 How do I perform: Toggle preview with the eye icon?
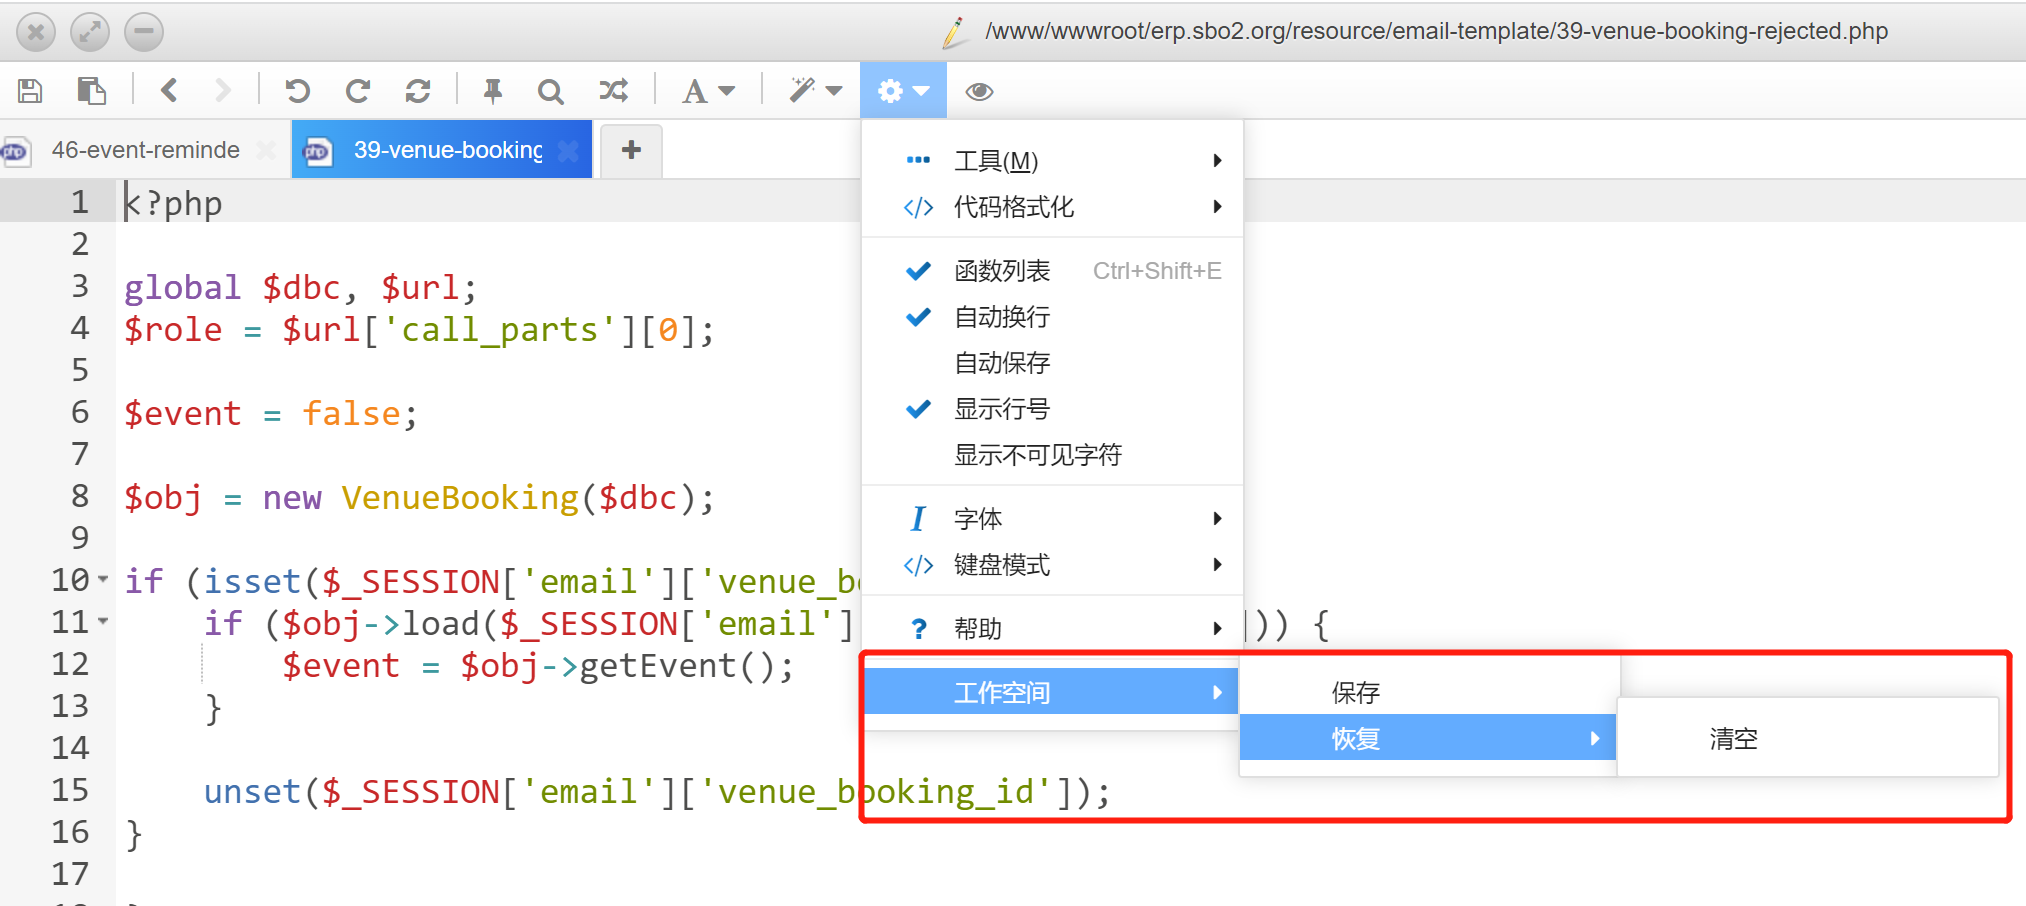pos(979,91)
